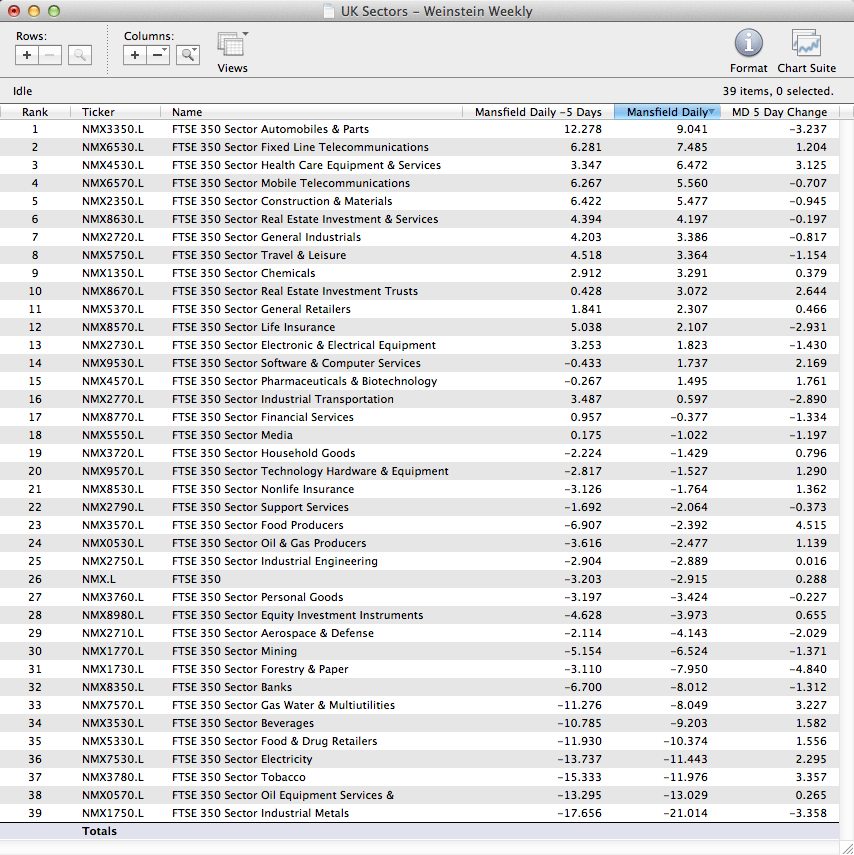Sort by the Ticker column header

click(x=98, y=112)
